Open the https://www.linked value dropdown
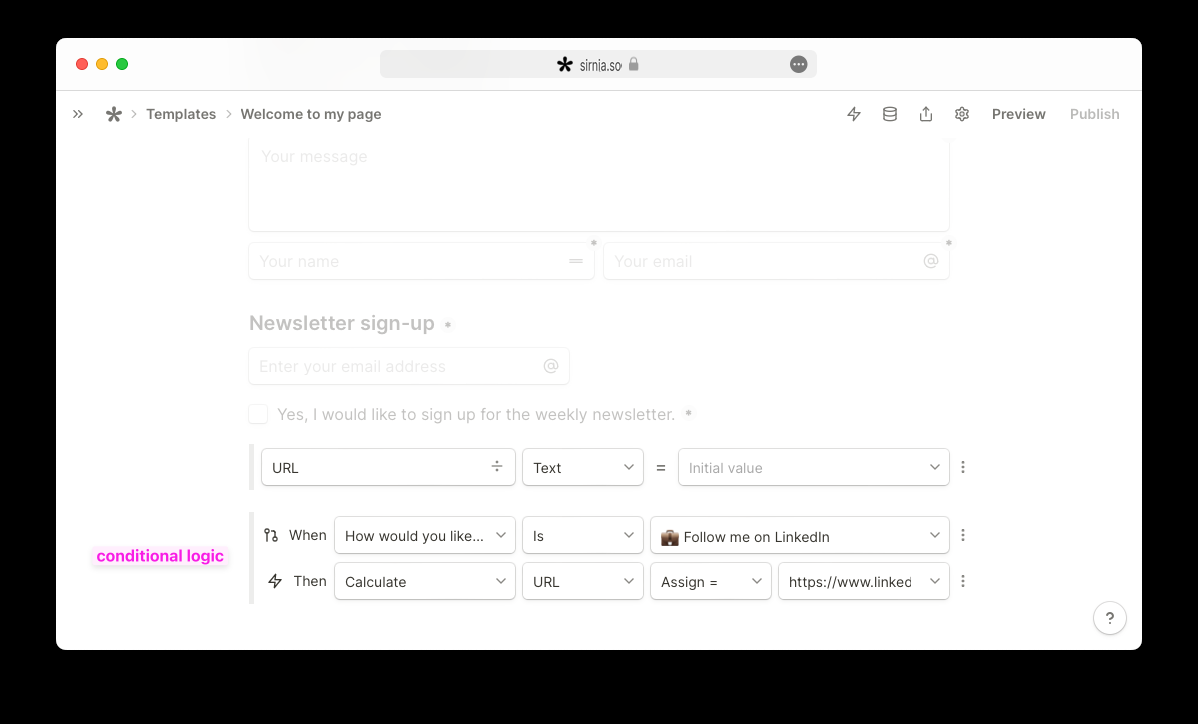1198x724 pixels. [864, 581]
